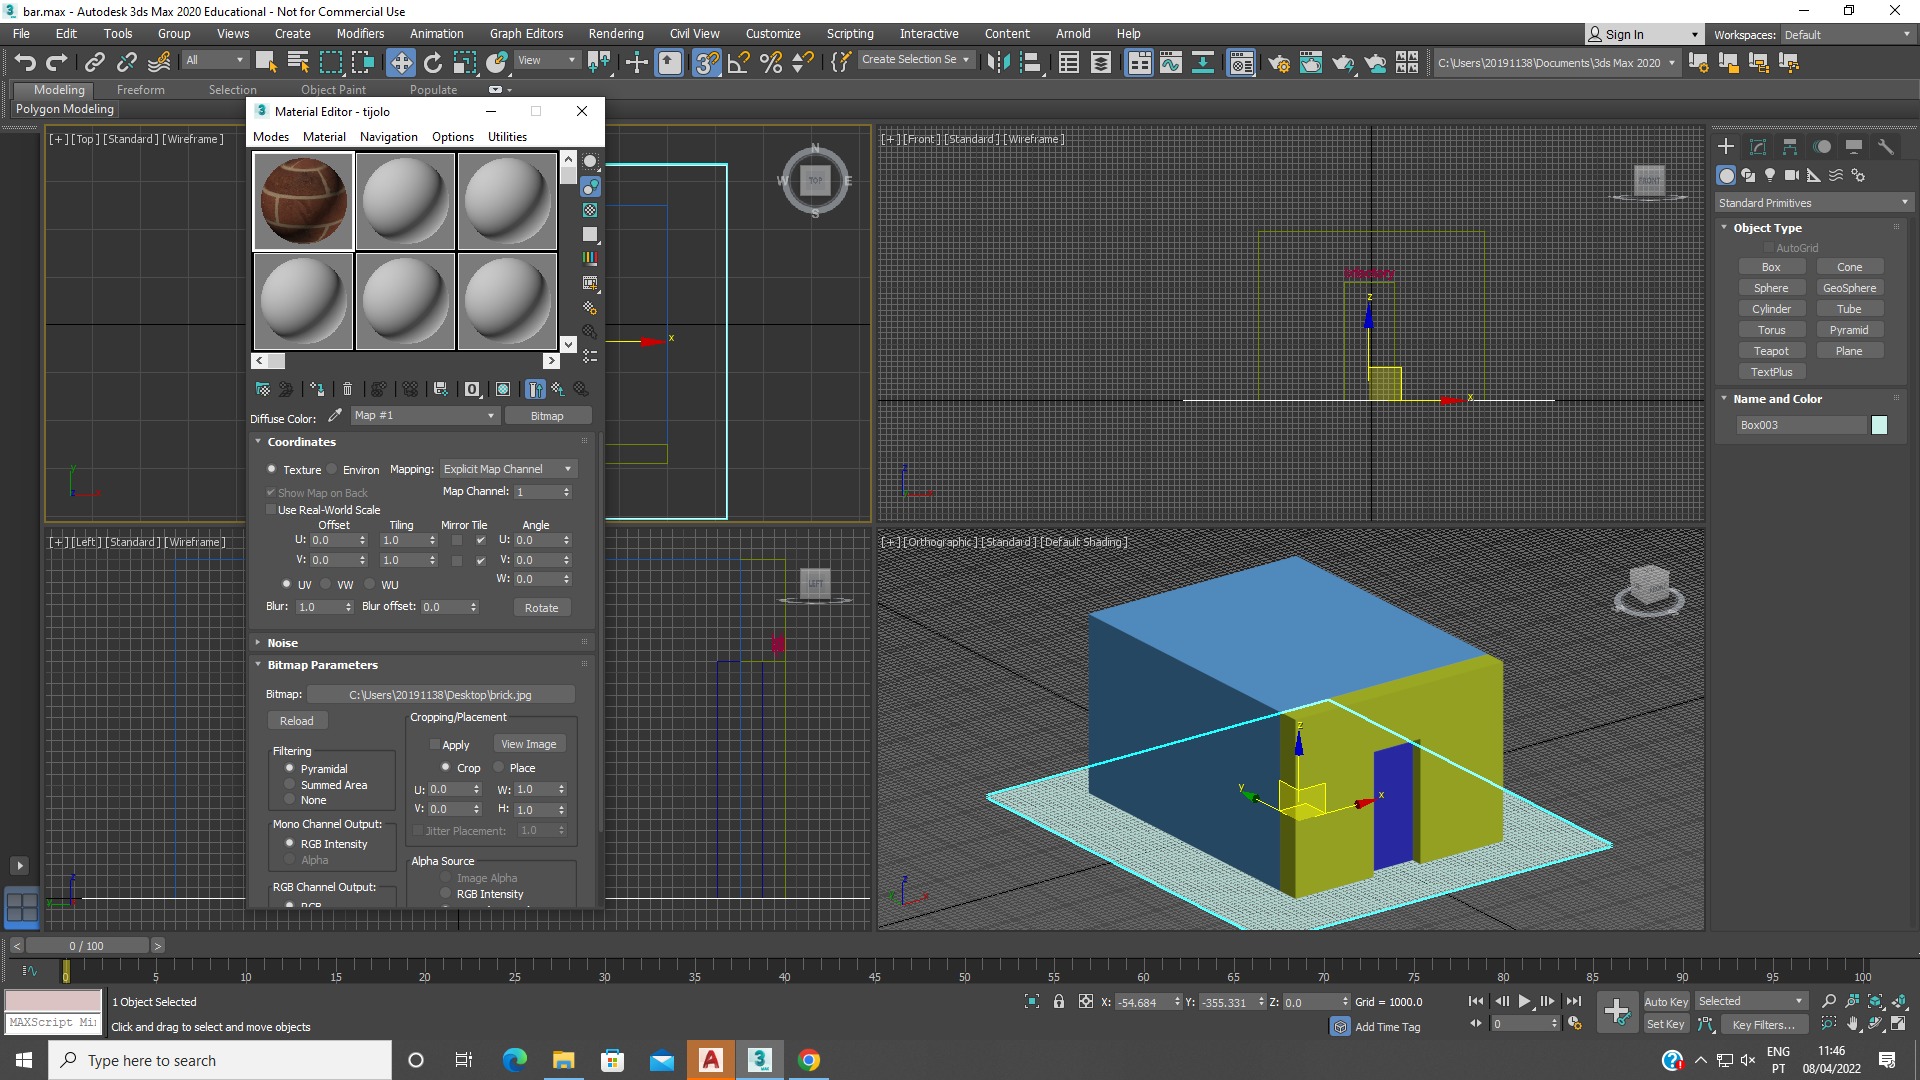Toggle the Angle Snap tool
This screenshot has width=1920, height=1080.
coord(739,62)
